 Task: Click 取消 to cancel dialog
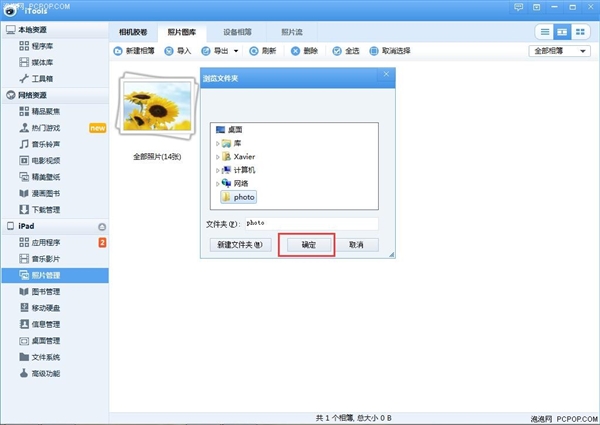pos(357,245)
